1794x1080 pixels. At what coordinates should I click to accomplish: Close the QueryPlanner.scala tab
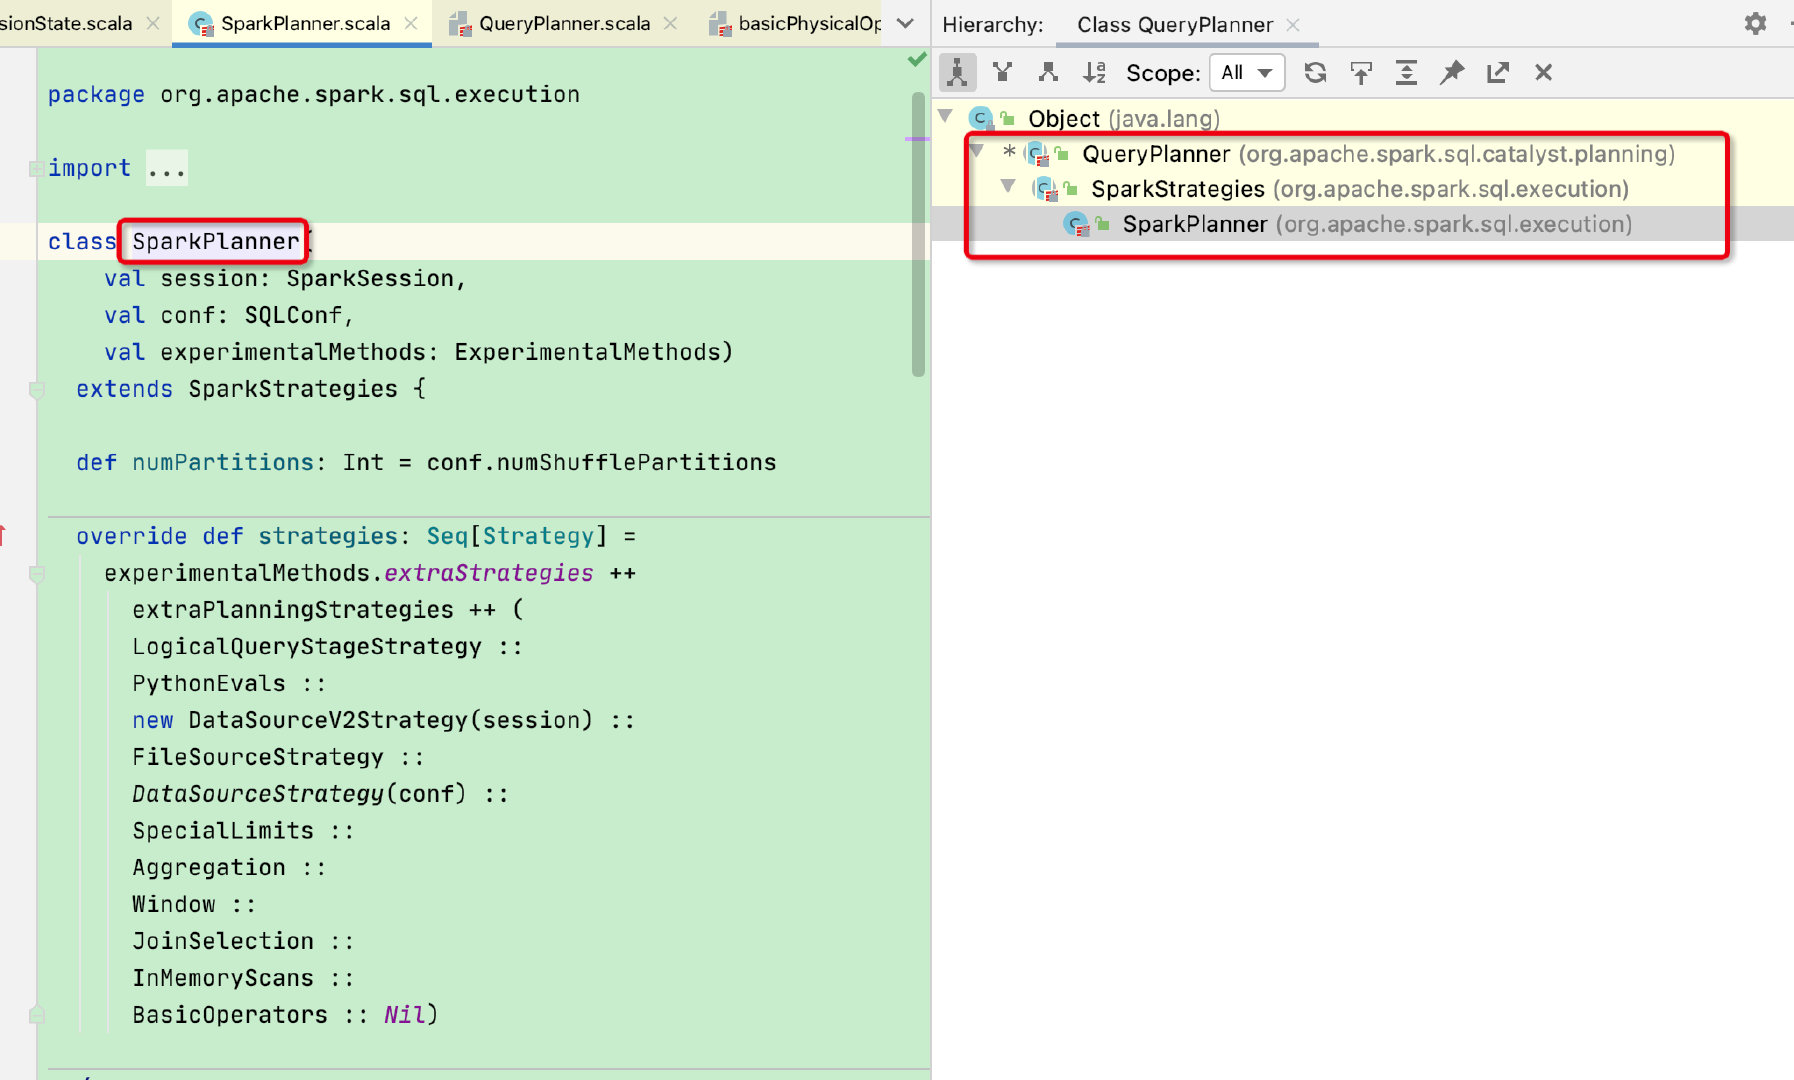pos(670,23)
